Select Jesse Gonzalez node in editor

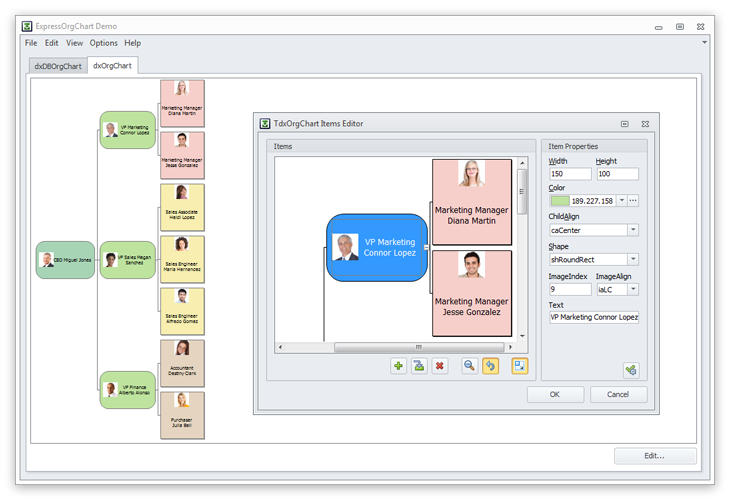point(472,293)
